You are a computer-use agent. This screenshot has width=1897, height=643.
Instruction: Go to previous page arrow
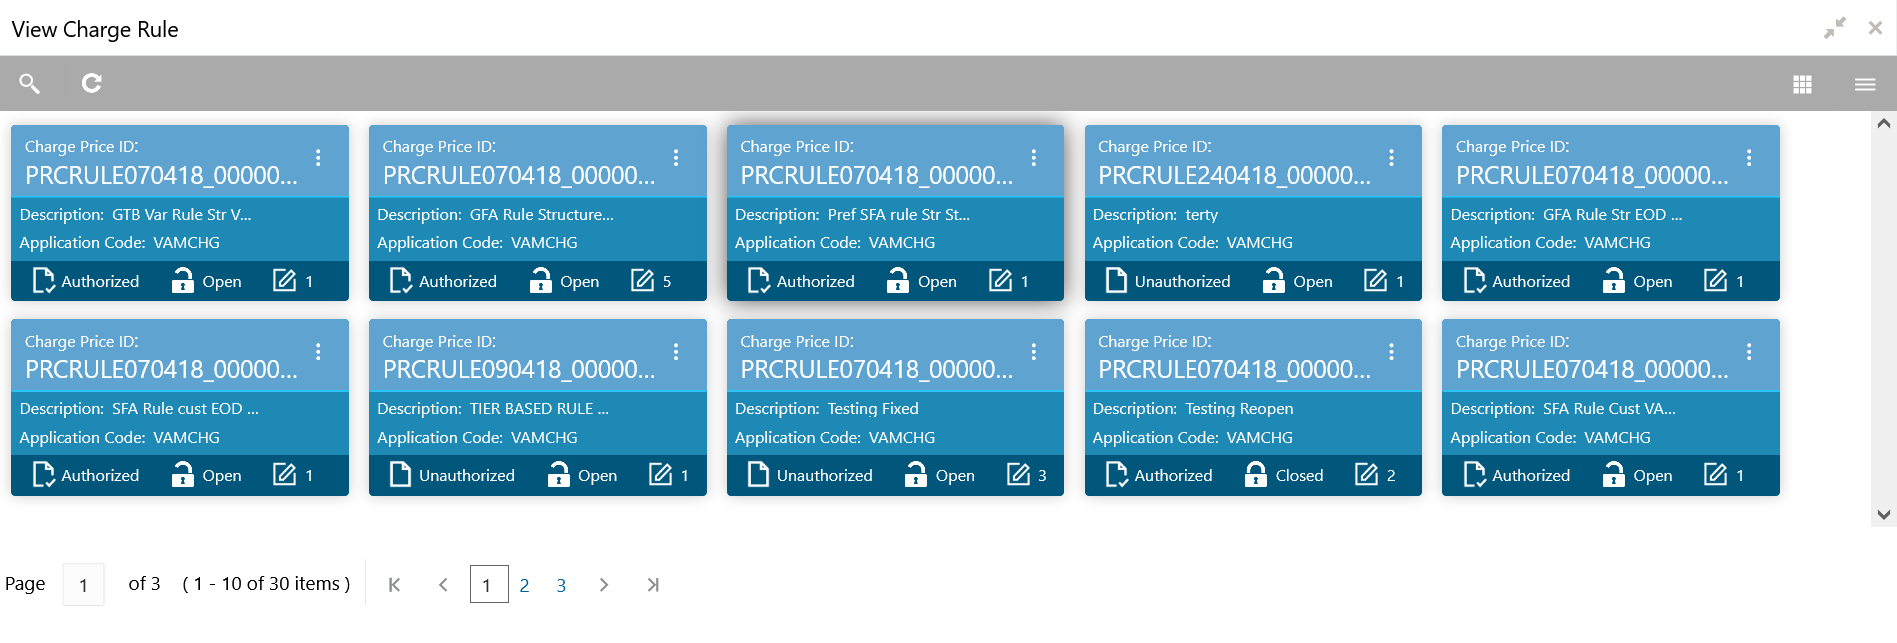click(x=443, y=585)
